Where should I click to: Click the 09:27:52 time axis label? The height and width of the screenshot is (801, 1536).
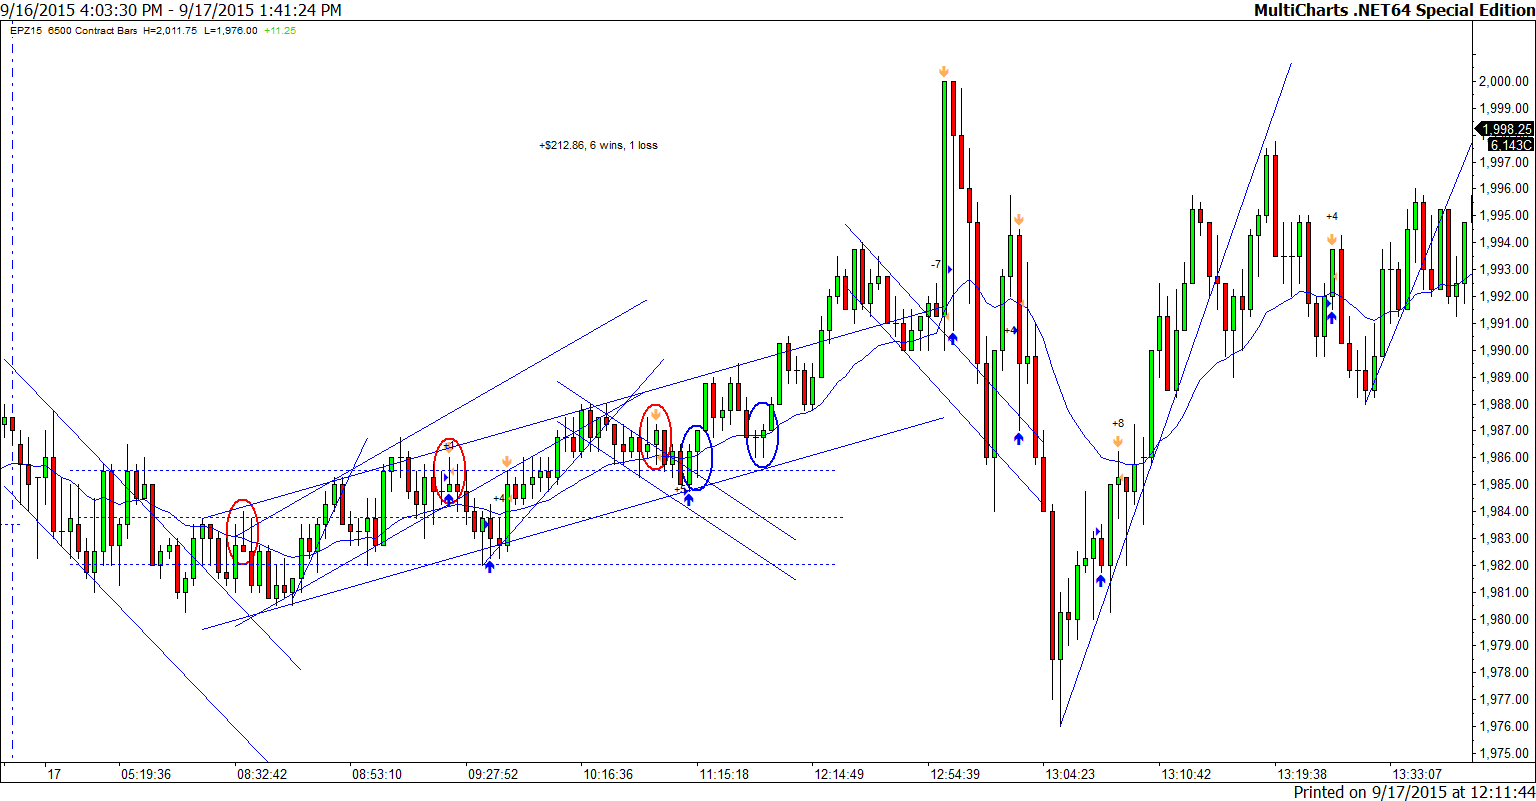(493, 774)
